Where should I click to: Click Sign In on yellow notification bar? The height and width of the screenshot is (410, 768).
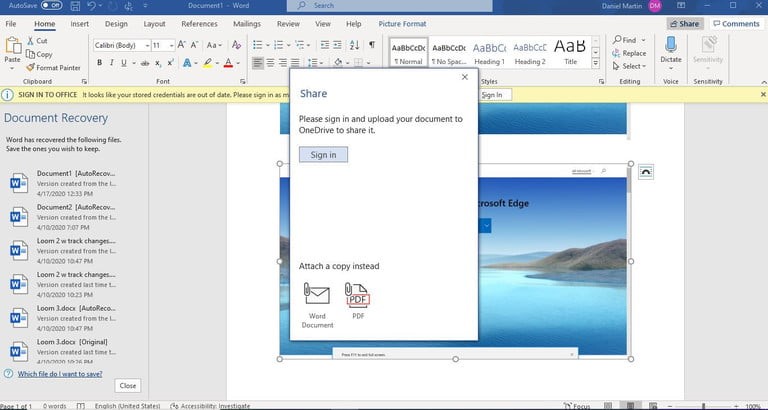[492, 95]
